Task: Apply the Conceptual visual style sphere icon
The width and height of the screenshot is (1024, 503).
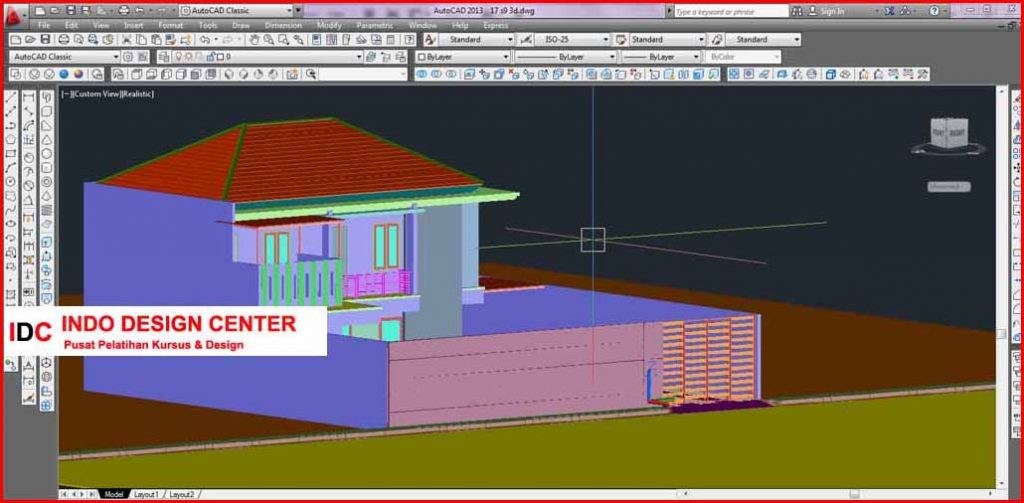Action: click(x=78, y=74)
